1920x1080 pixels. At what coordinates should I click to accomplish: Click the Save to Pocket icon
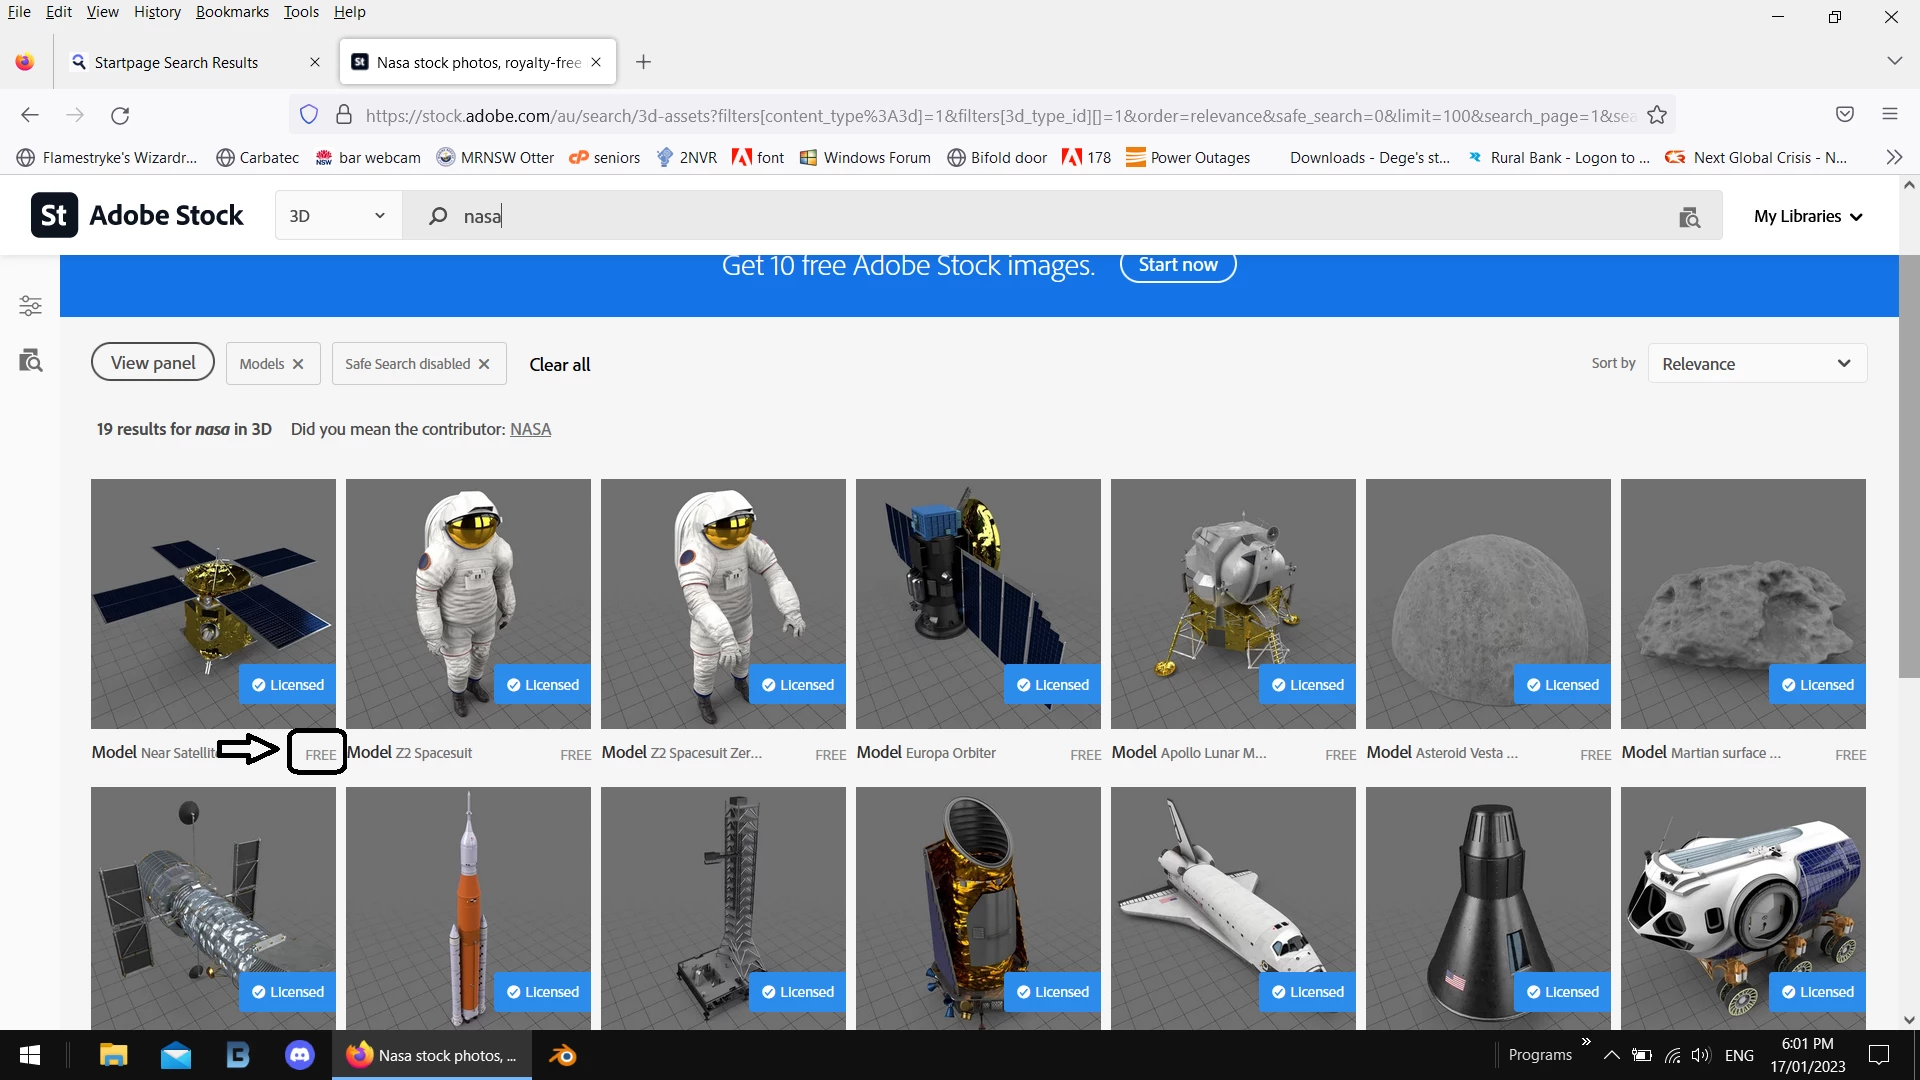[x=1845, y=114]
